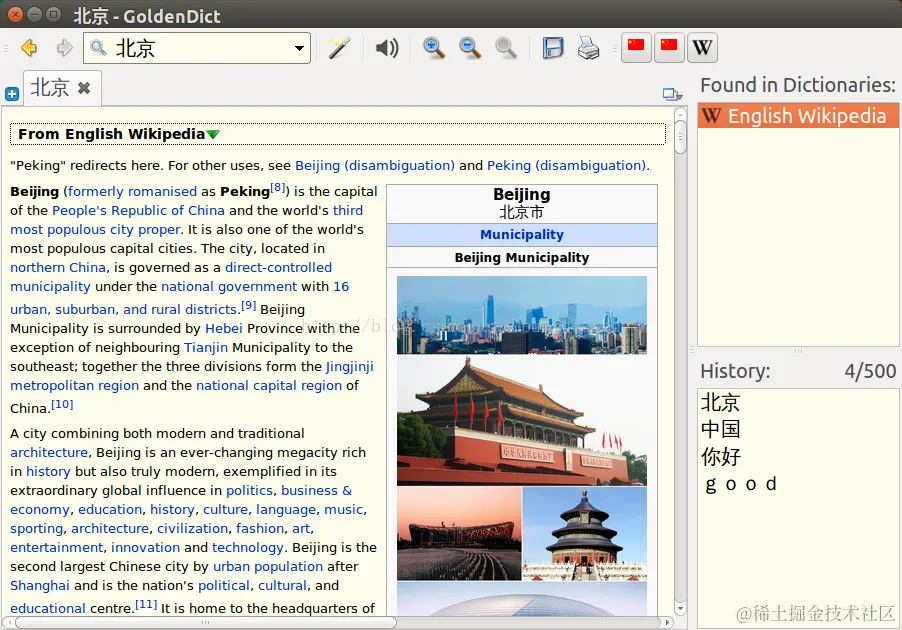The height and width of the screenshot is (630, 902).
Task: Open the Tianjin link
Action: click(206, 348)
